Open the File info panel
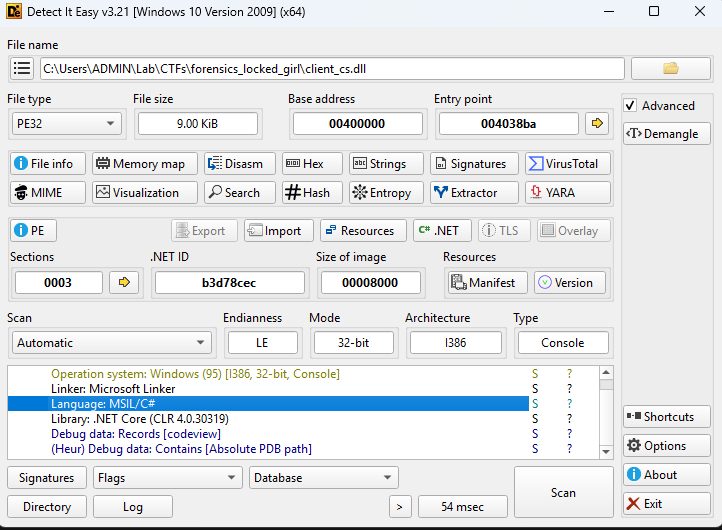This screenshot has width=722, height=530. (x=48, y=163)
